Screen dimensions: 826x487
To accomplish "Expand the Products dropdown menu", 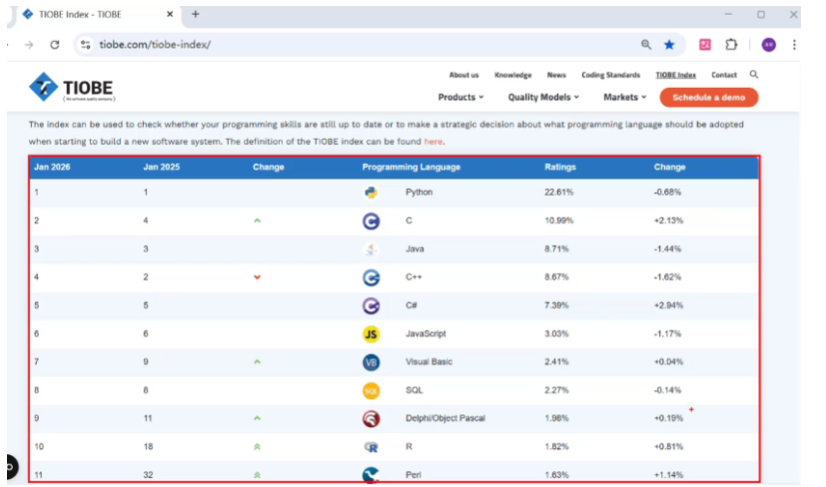I will 460,97.
